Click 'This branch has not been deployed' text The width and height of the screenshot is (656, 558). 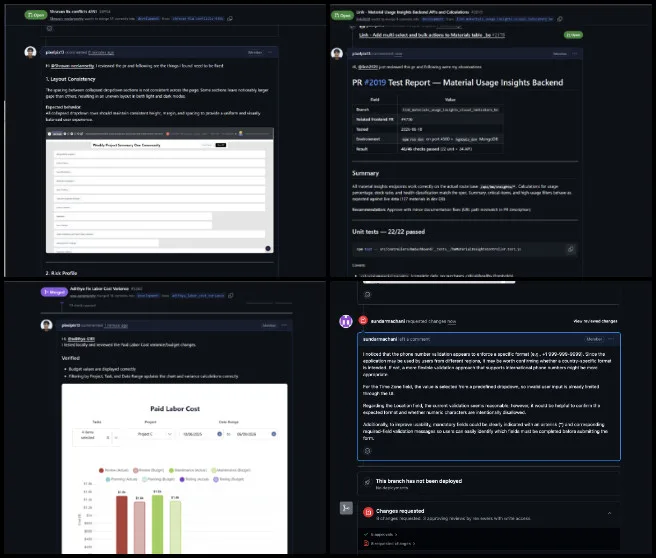pyautogui.click(x=419, y=481)
